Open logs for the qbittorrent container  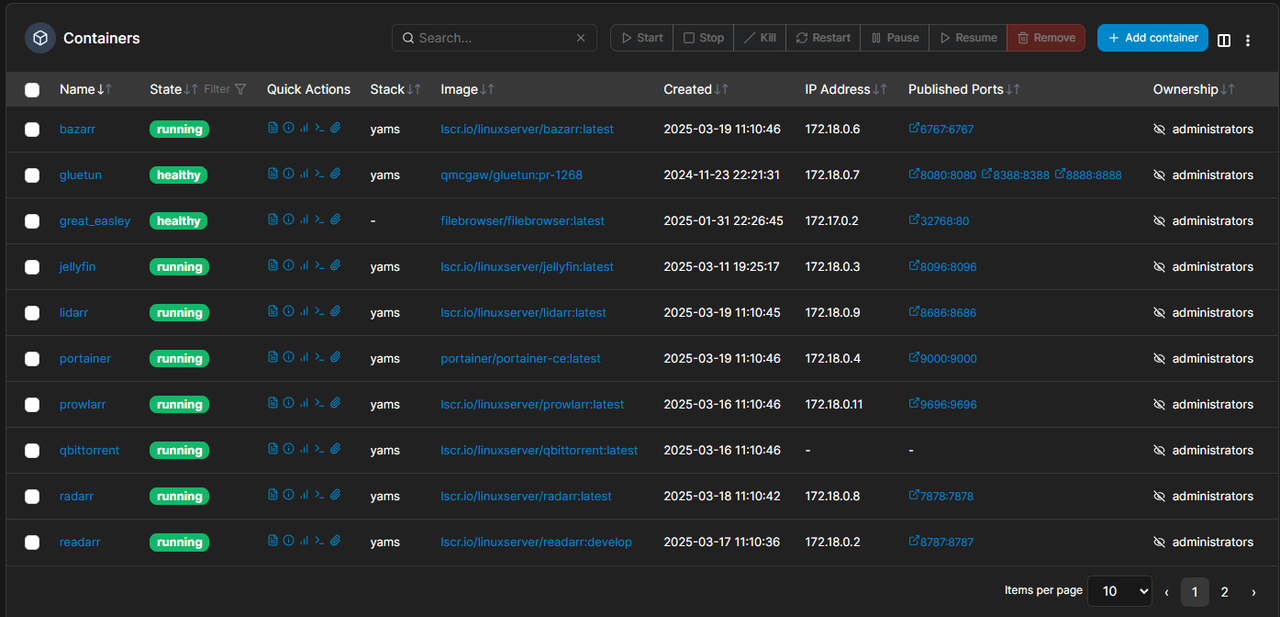pos(273,450)
